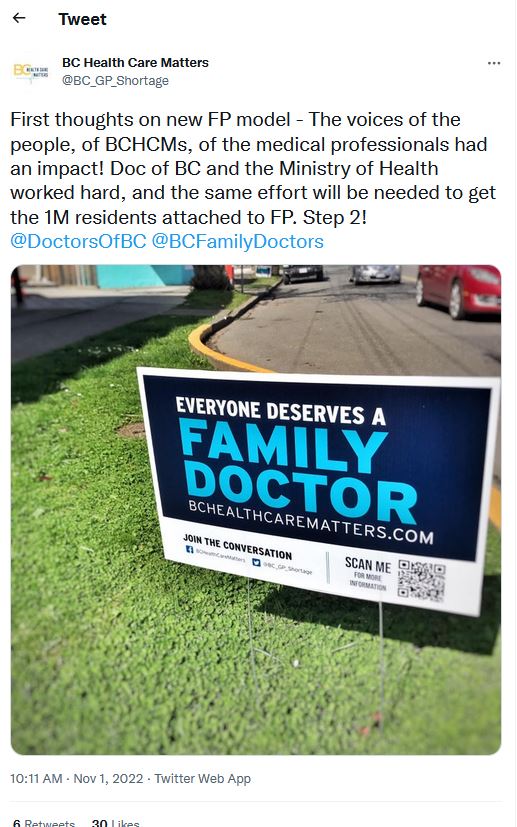Click the QR code on the sign
The image size is (517, 827).
(x=422, y=581)
